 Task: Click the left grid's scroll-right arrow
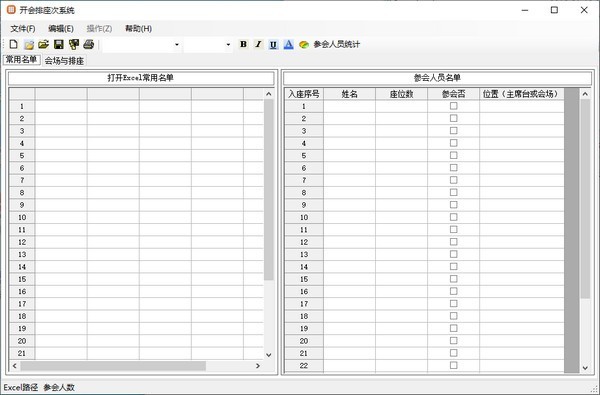click(258, 366)
